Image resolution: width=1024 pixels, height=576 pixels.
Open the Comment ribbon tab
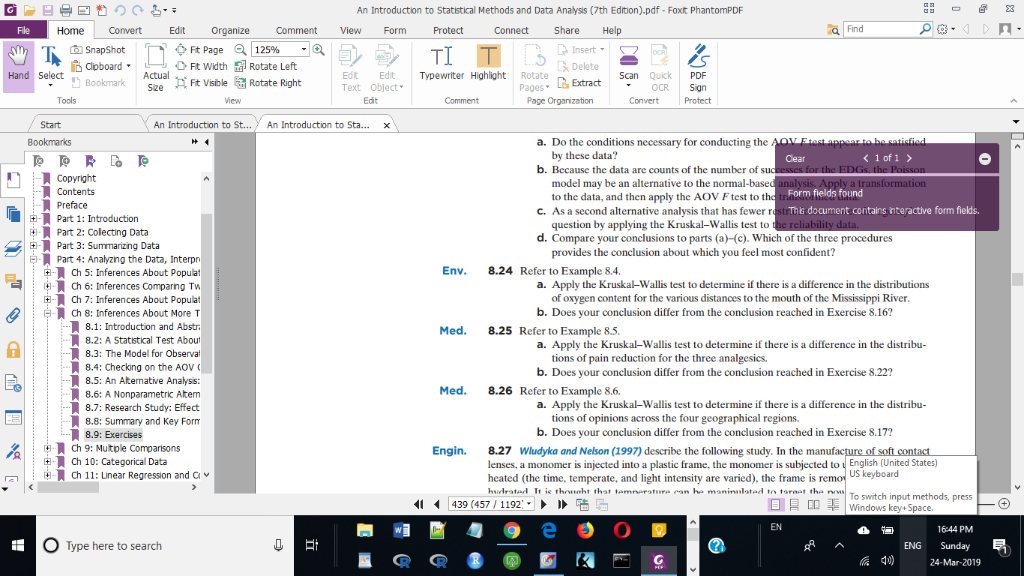(x=296, y=31)
